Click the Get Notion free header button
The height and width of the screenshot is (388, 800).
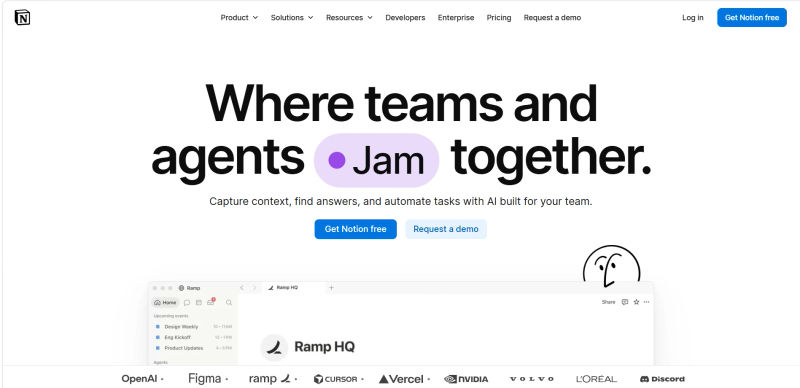pyautogui.click(x=752, y=17)
